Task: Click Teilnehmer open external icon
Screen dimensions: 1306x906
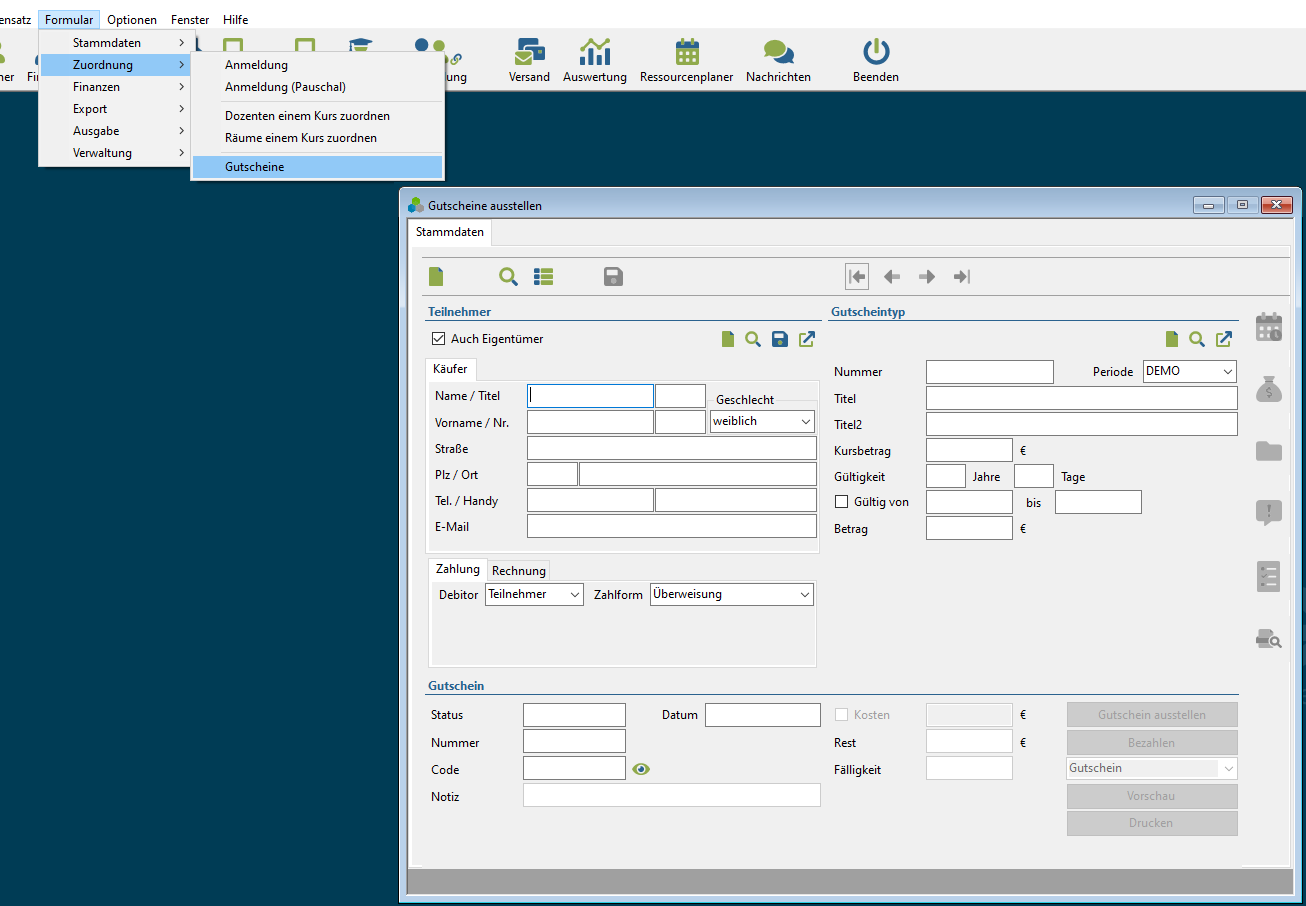Action: pos(807,340)
